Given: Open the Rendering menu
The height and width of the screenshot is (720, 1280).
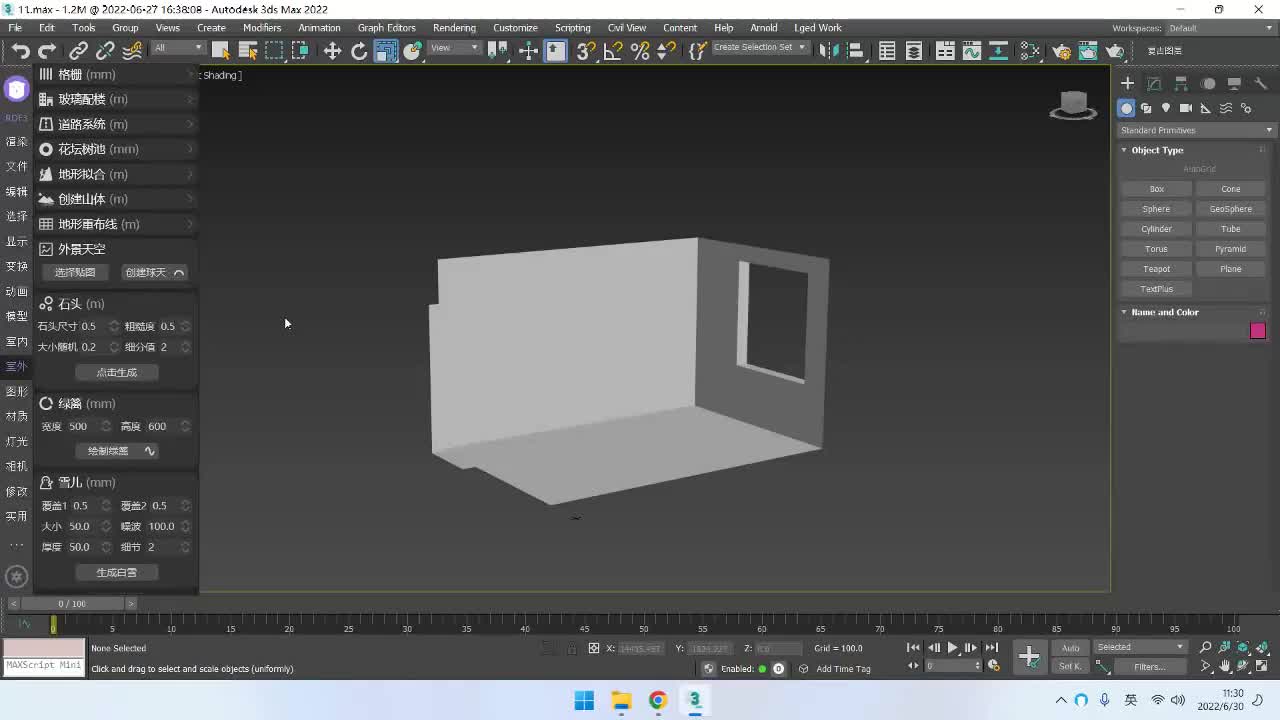Looking at the screenshot, I should 454,28.
